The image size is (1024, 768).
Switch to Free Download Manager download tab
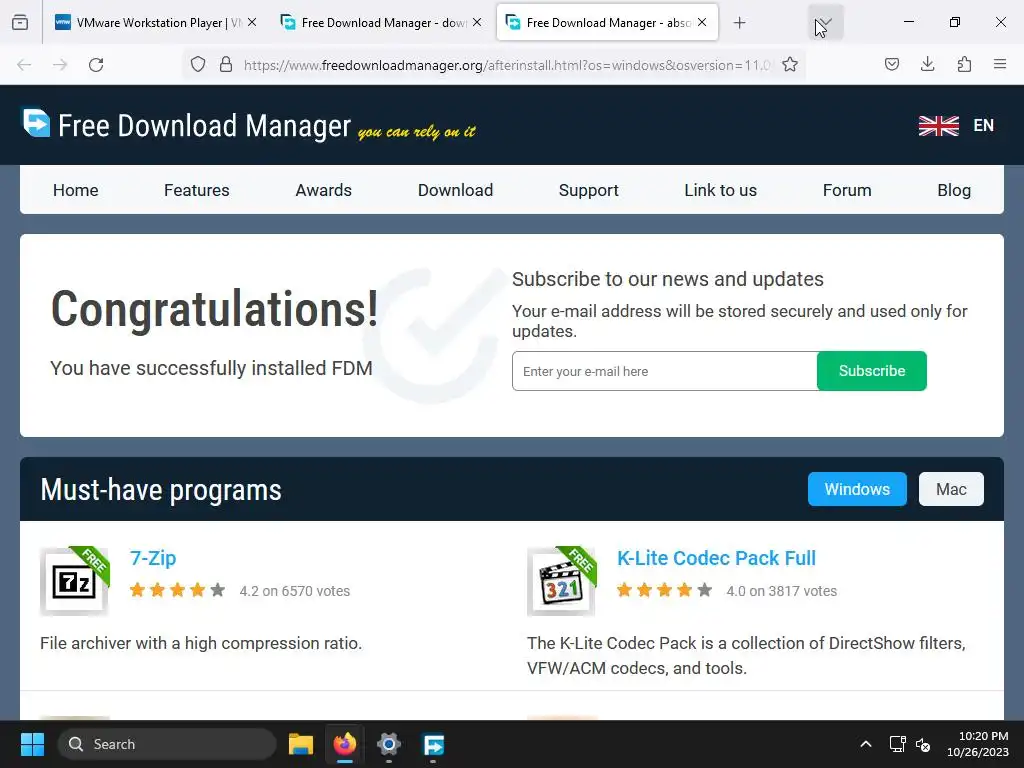381,22
